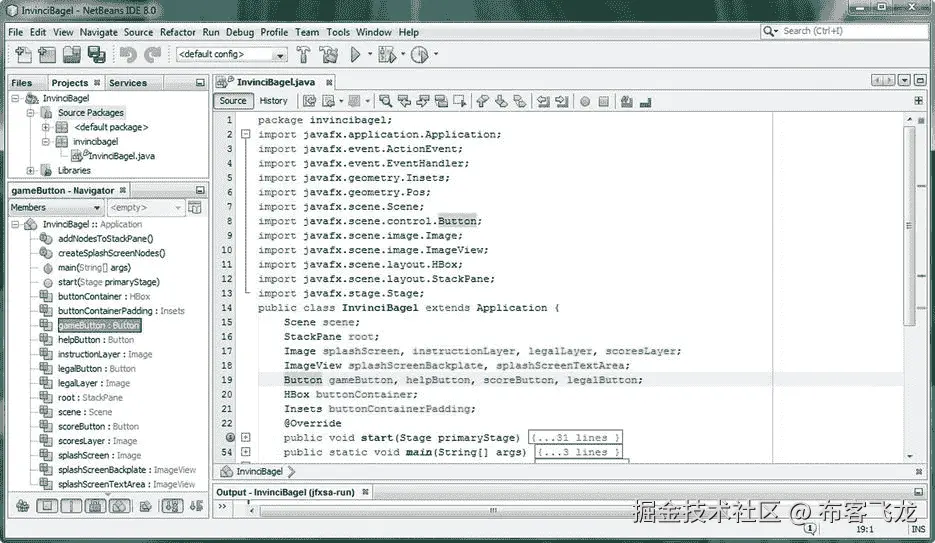Click the Undo arrow icon
The height and width of the screenshot is (543, 935).
128,54
